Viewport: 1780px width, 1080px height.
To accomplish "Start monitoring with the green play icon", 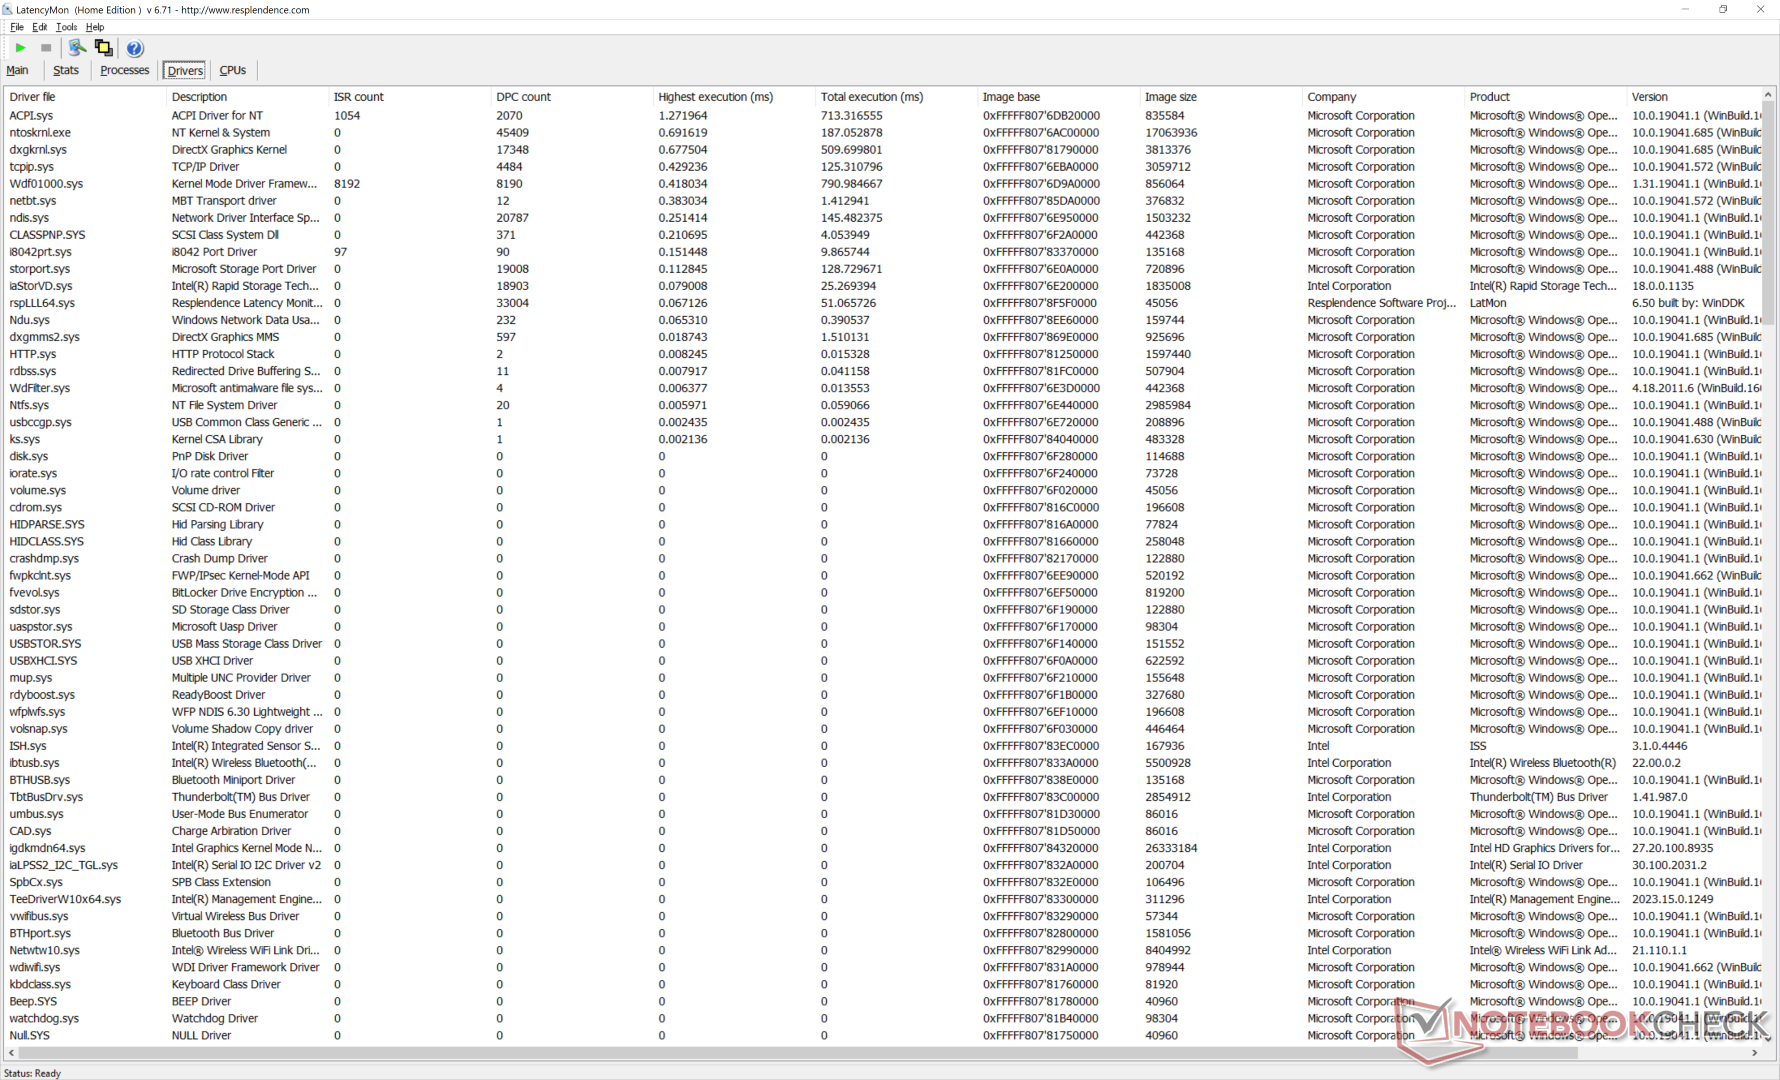I will coord(20,47).
